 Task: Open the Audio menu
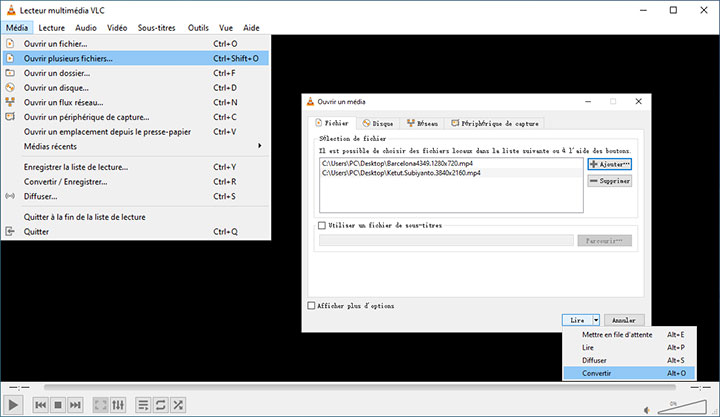coord(86,28)
